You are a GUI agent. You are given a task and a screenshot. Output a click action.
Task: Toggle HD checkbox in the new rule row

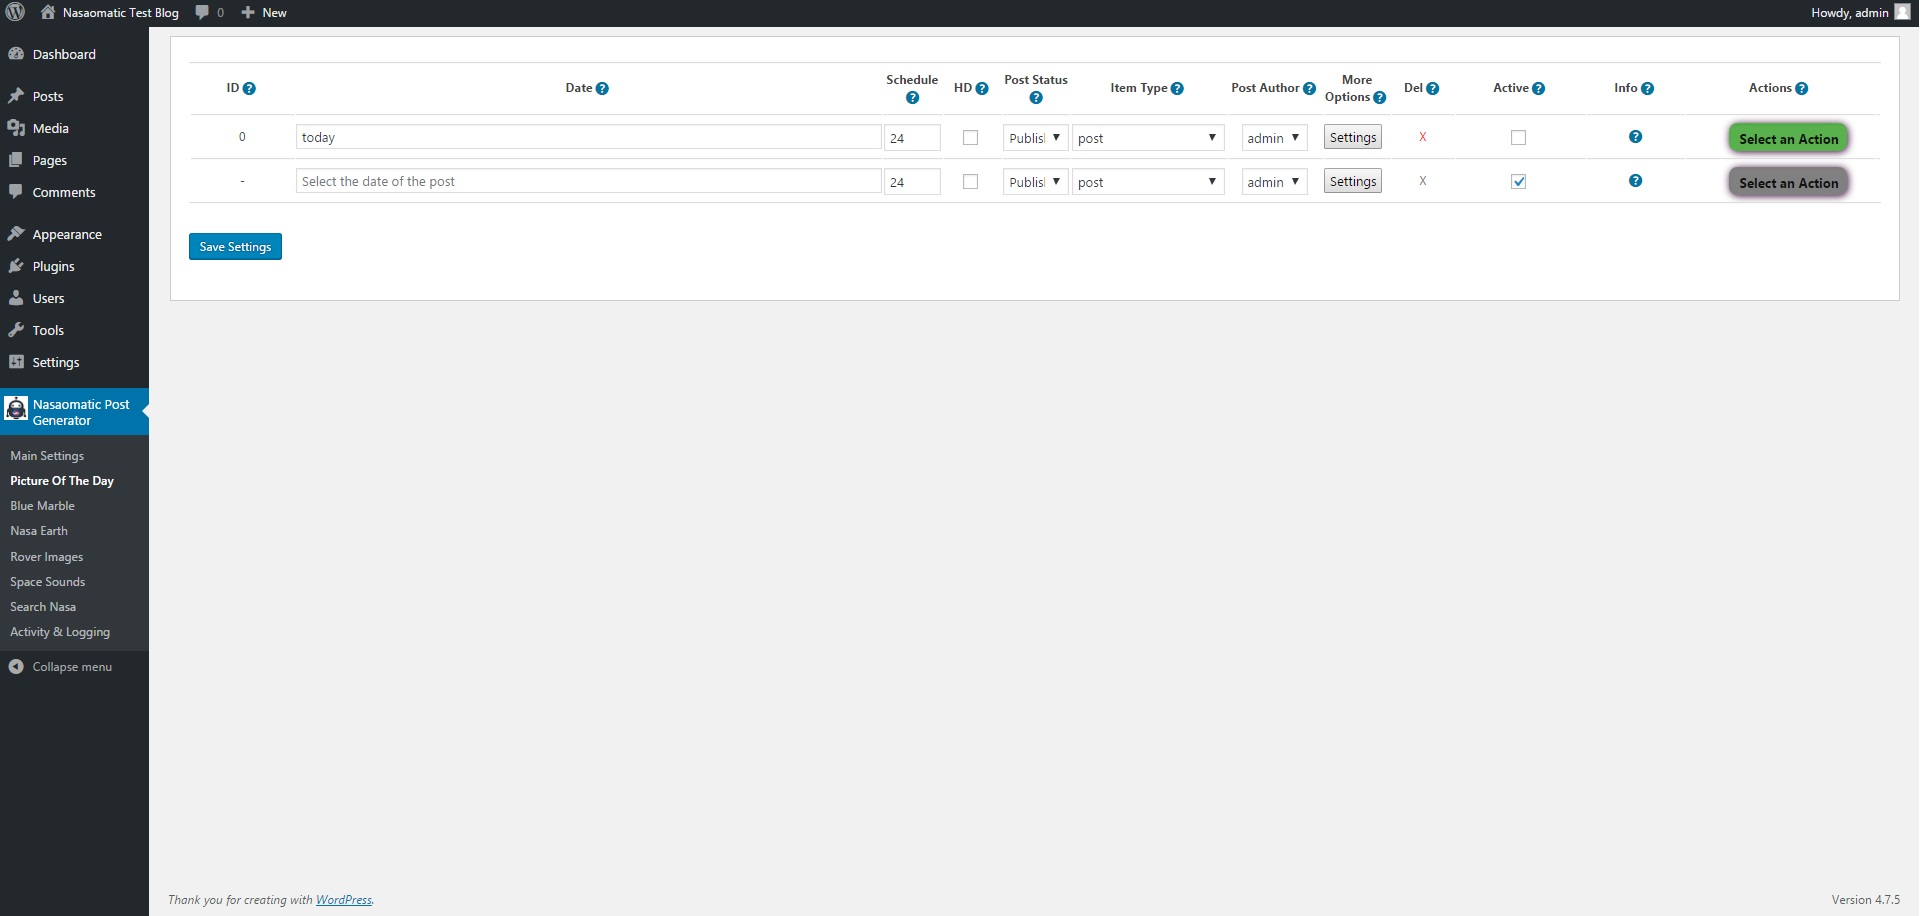(970, 182)
